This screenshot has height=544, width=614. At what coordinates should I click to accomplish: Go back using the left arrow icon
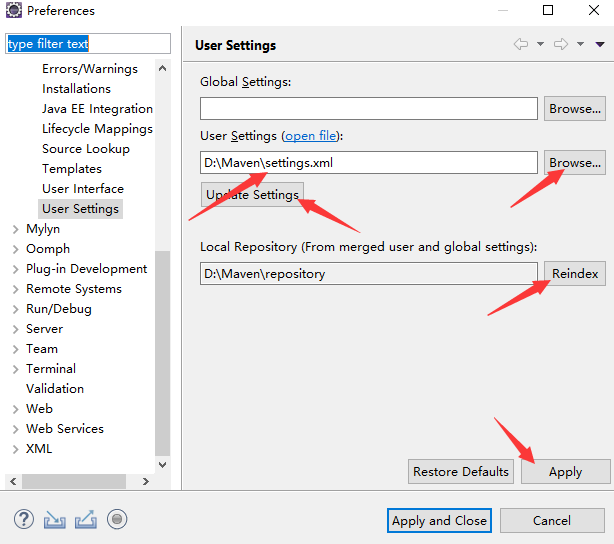coord(521,44)
